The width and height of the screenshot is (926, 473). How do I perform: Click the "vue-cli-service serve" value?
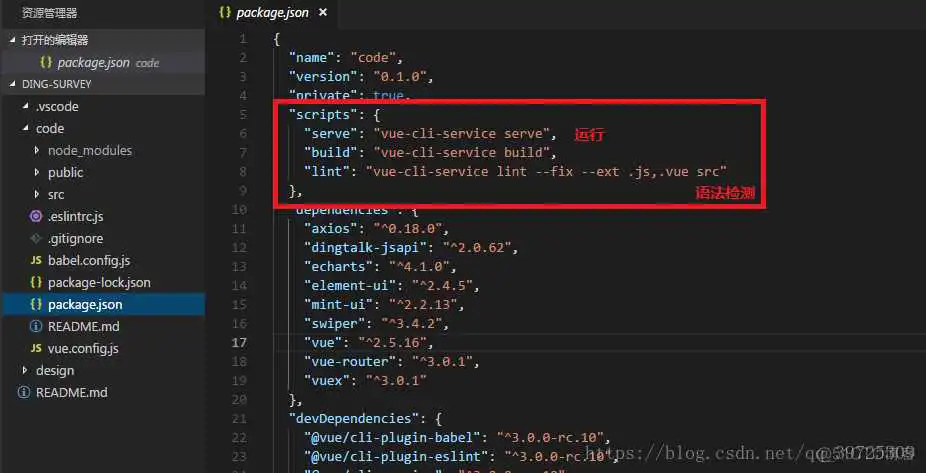462,133
